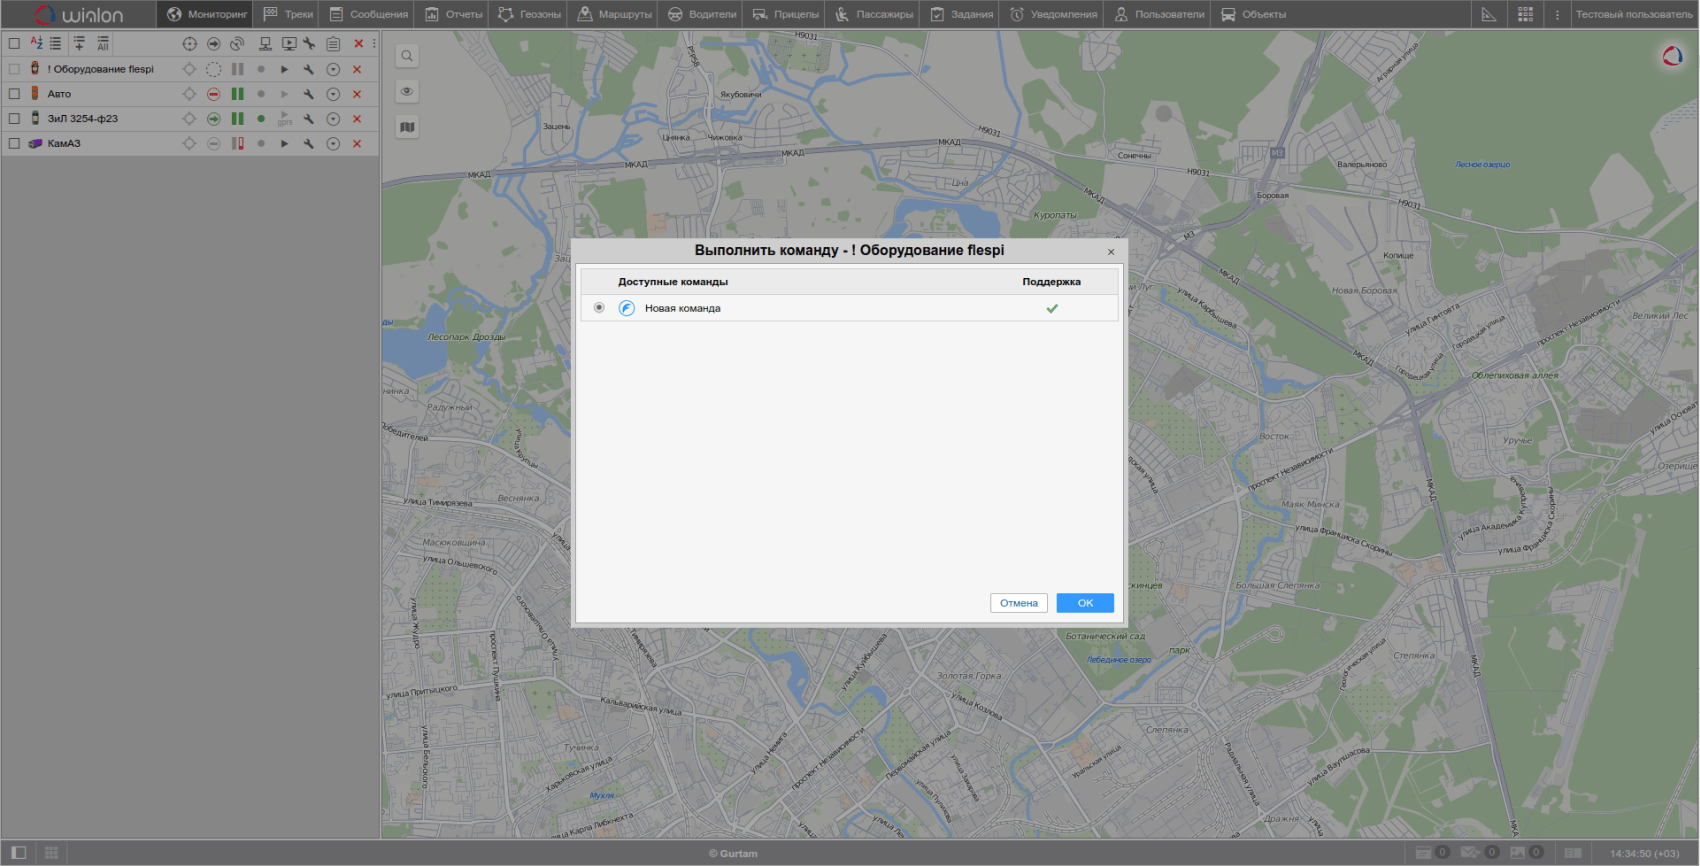This screenshot has width=1700, height=866.
Task: Click the ruler measurement tools icon
Action: 1489,14
